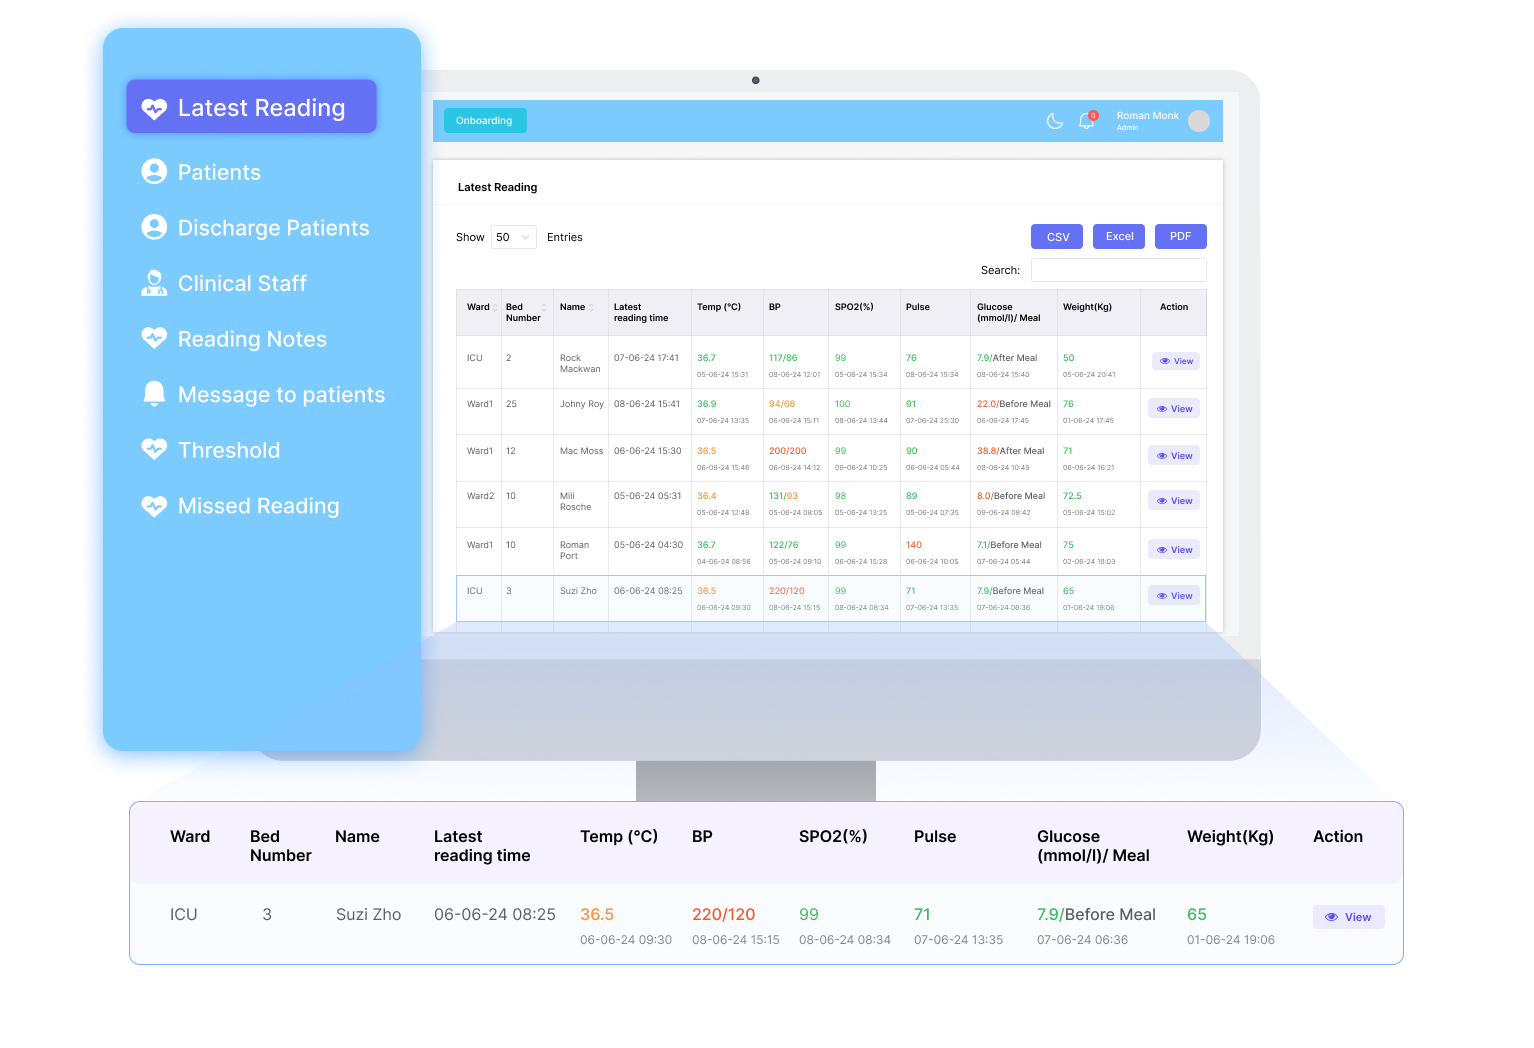The width and height of the screenshot is (1534, 1048).
Task: Open the Roman Monk profile avatar
Action: point(1199,121)
